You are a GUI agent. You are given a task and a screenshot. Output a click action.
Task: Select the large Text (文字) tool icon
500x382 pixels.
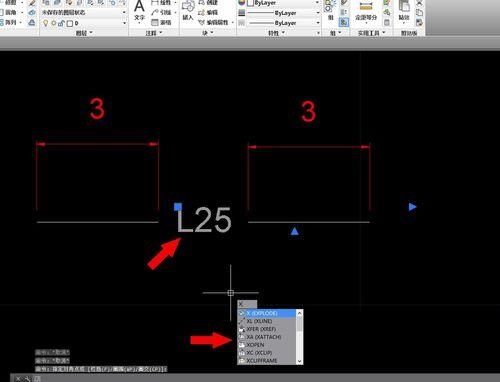139,6
